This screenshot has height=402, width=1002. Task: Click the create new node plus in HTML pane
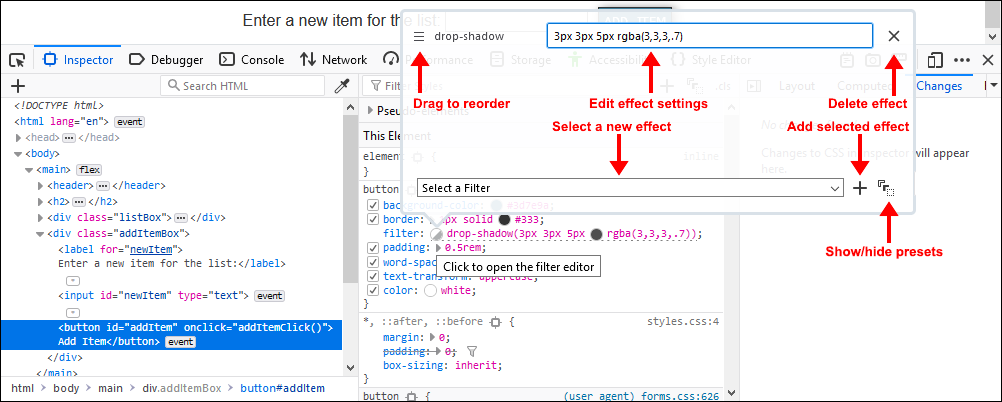click(x=18, y=86)
